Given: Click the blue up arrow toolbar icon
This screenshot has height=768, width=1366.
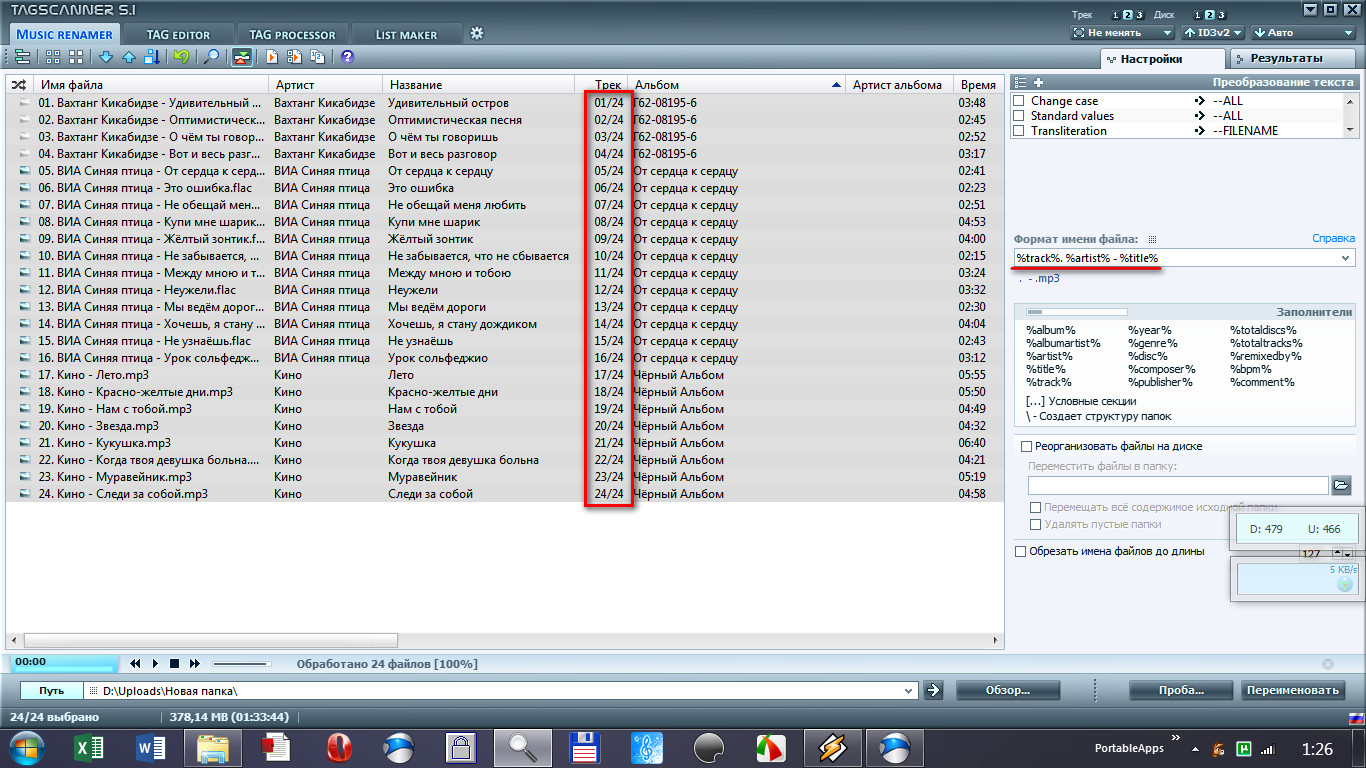Looking at the screenshot, I should [x=129, y=57].
